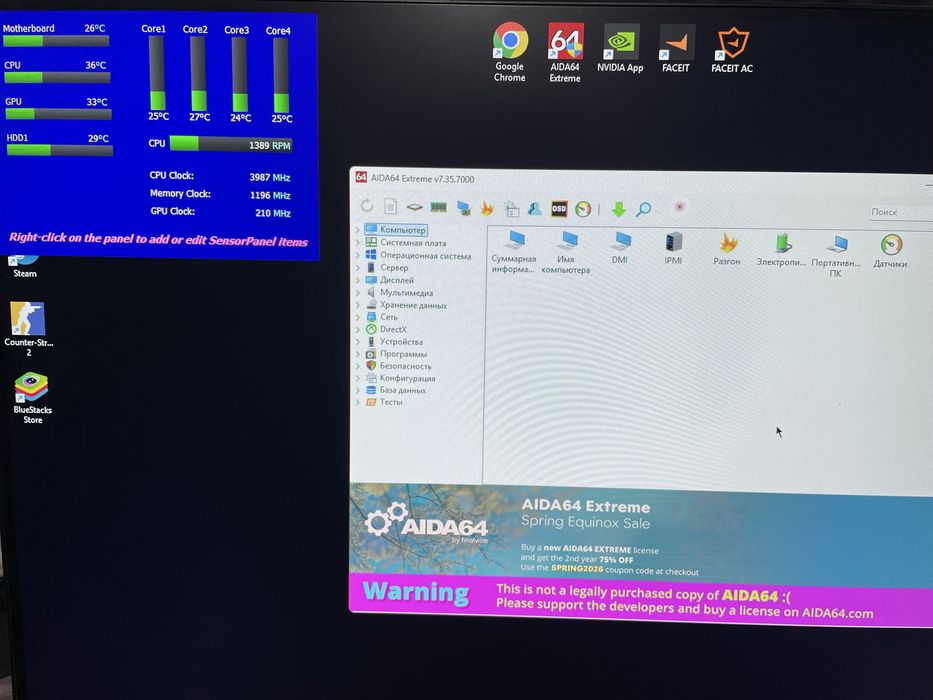This screenshot has height=700, width=933.
Task: Expand the Дисплей tree arrow
Action: (x=358, y=280)
